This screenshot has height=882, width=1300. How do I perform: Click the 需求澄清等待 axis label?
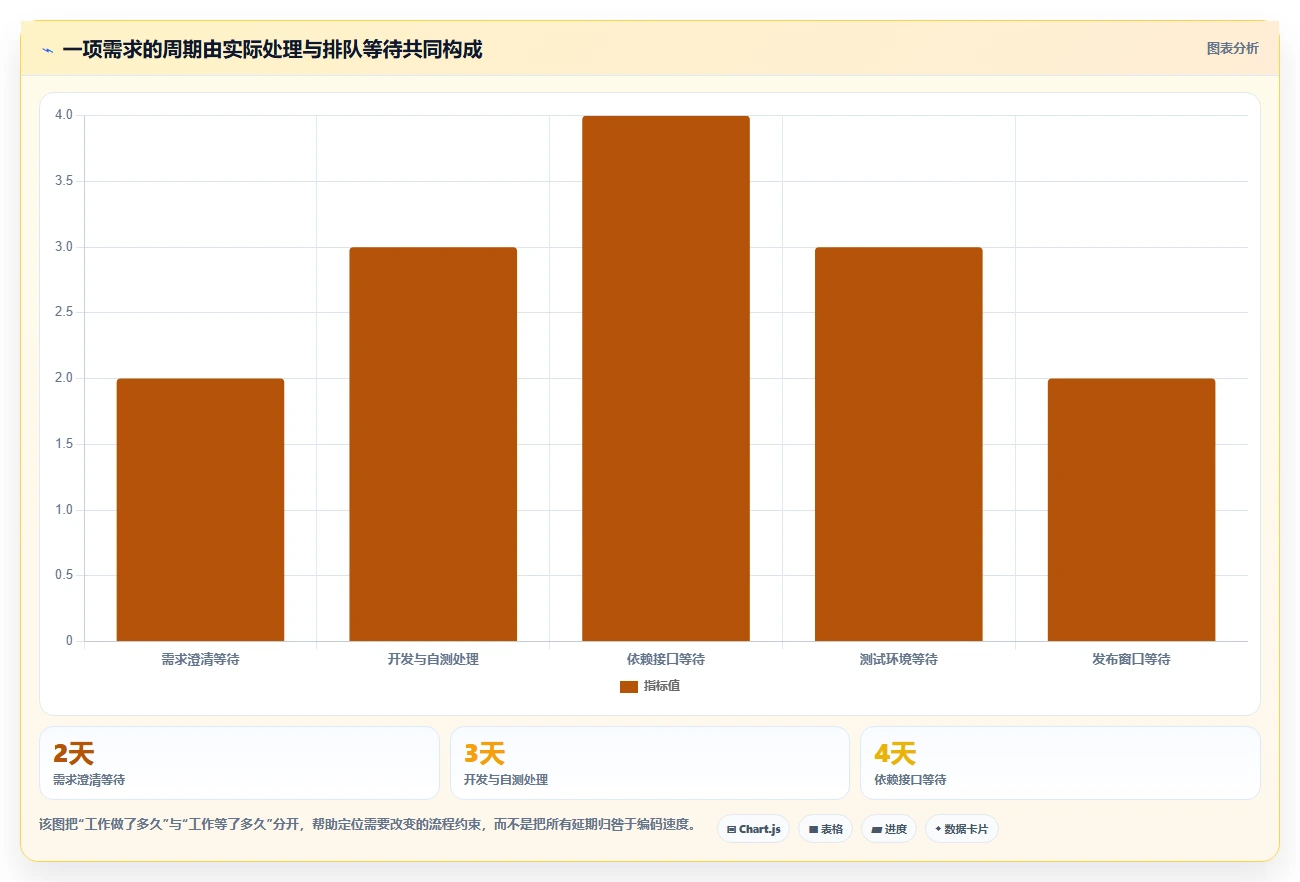pyautogui.click(x=200, y=660)
